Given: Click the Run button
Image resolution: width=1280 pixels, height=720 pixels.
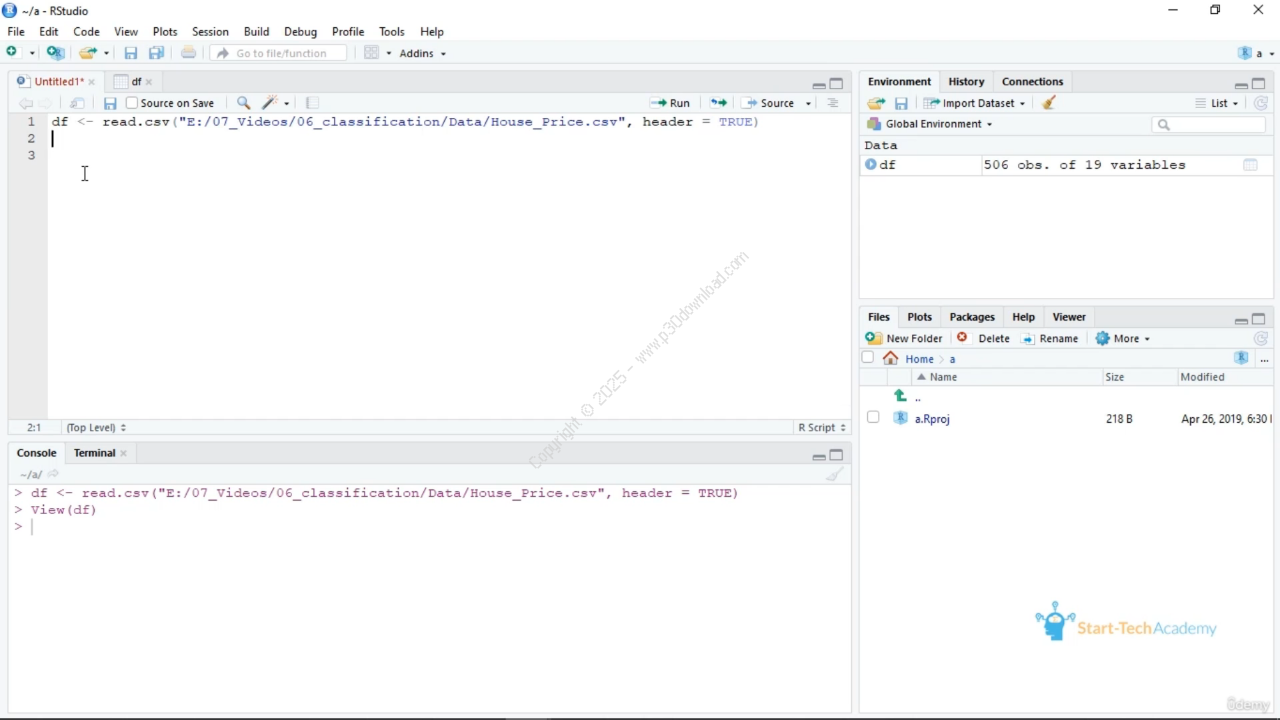Looking at the screenshot, I should (x=671, y=103).
